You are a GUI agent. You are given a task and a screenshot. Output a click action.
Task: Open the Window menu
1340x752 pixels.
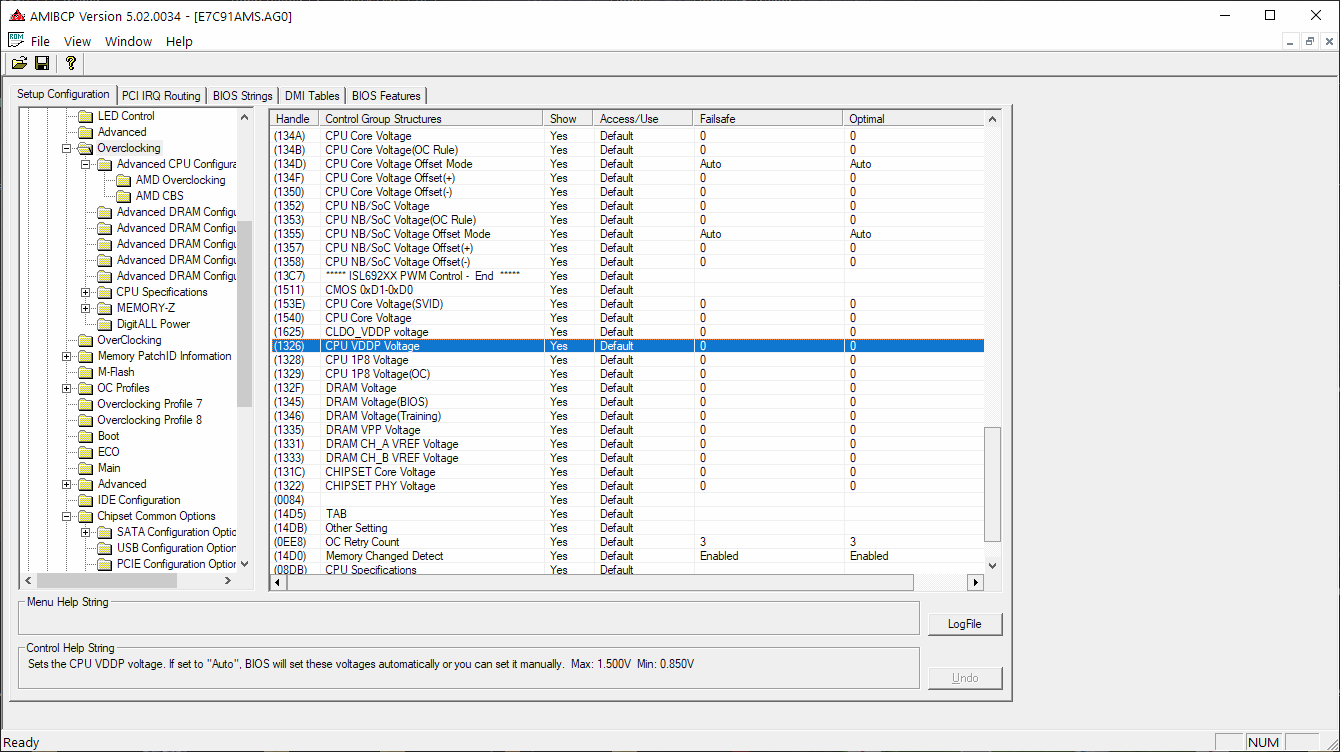[128, 41]
